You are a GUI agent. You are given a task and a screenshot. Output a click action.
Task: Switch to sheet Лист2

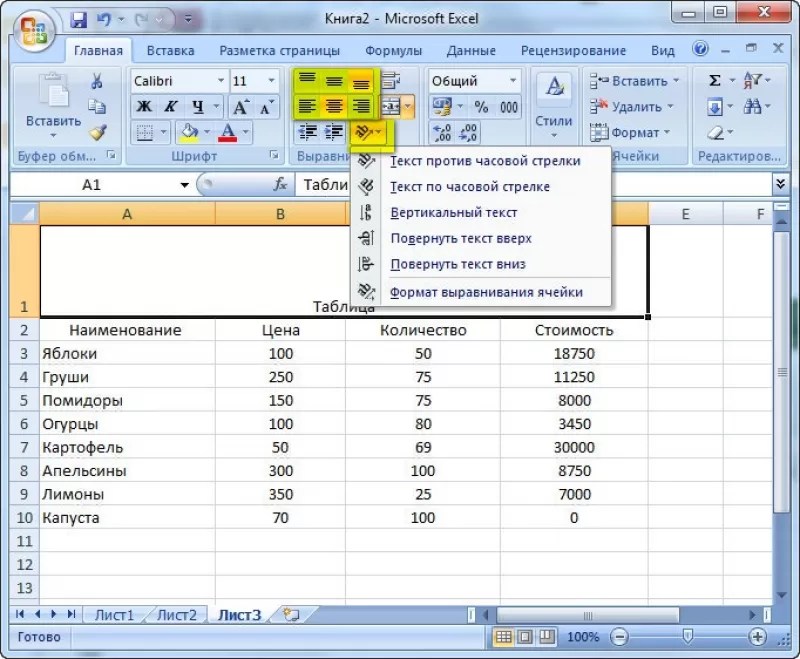click(x=177, y=615)
